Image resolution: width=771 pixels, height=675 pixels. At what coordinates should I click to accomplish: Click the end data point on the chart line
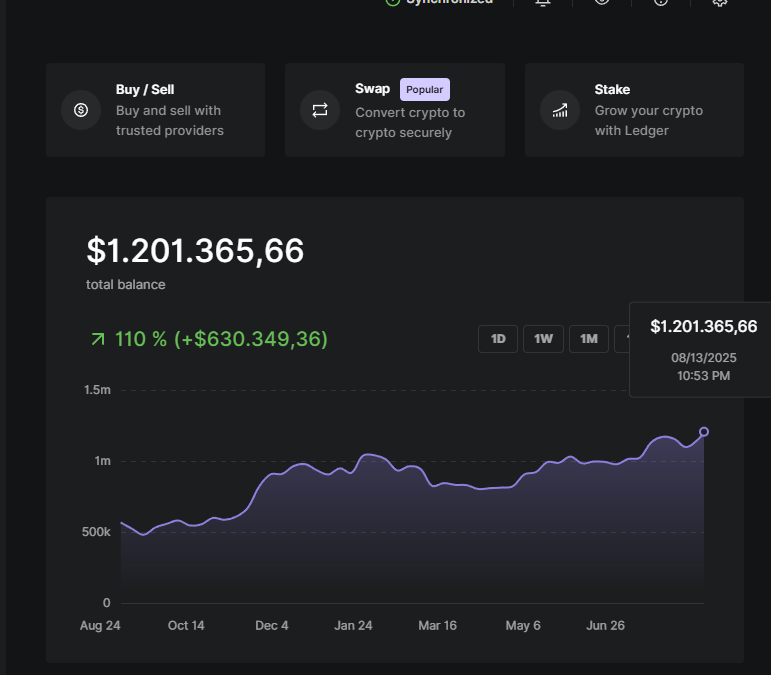point(704,432)
